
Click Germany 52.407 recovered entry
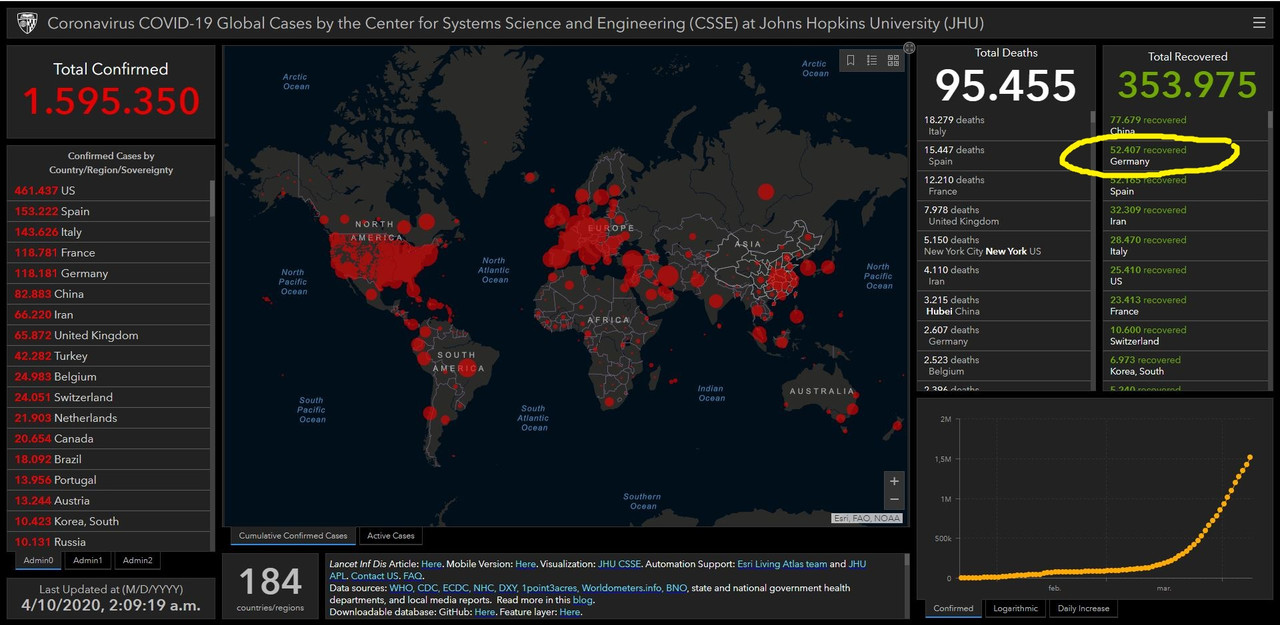(x=1184, y=156)
